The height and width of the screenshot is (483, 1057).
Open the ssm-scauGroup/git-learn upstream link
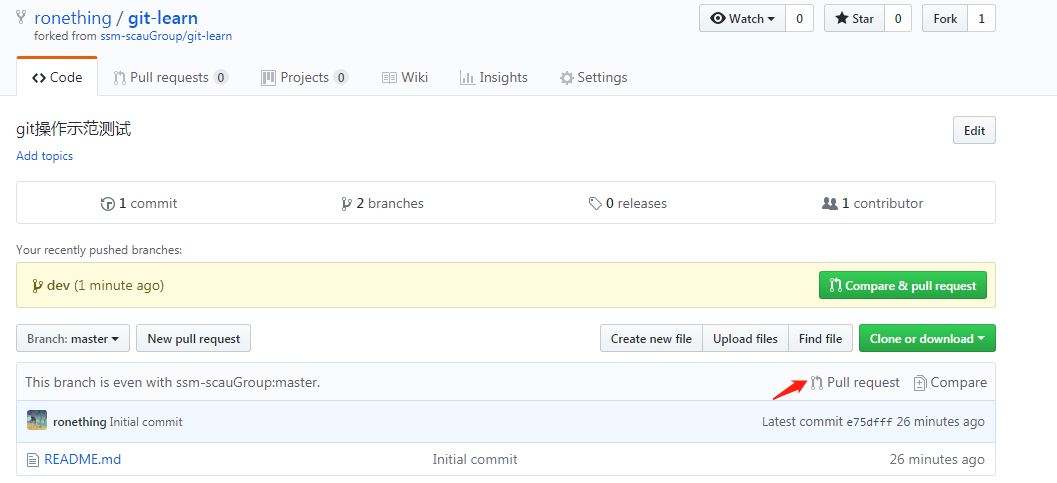167,36
